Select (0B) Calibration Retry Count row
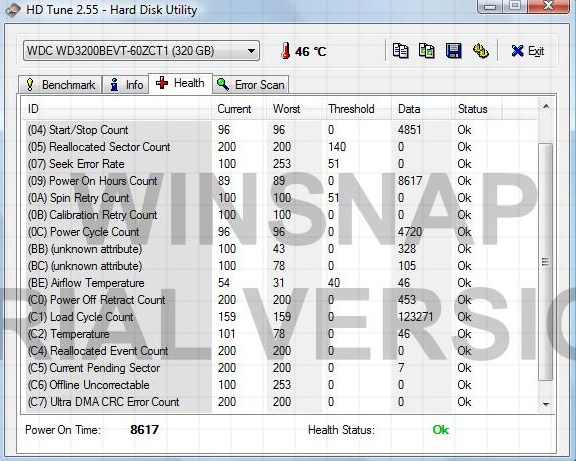This screenshot has width=576, height=461. (x=281, y=215)
